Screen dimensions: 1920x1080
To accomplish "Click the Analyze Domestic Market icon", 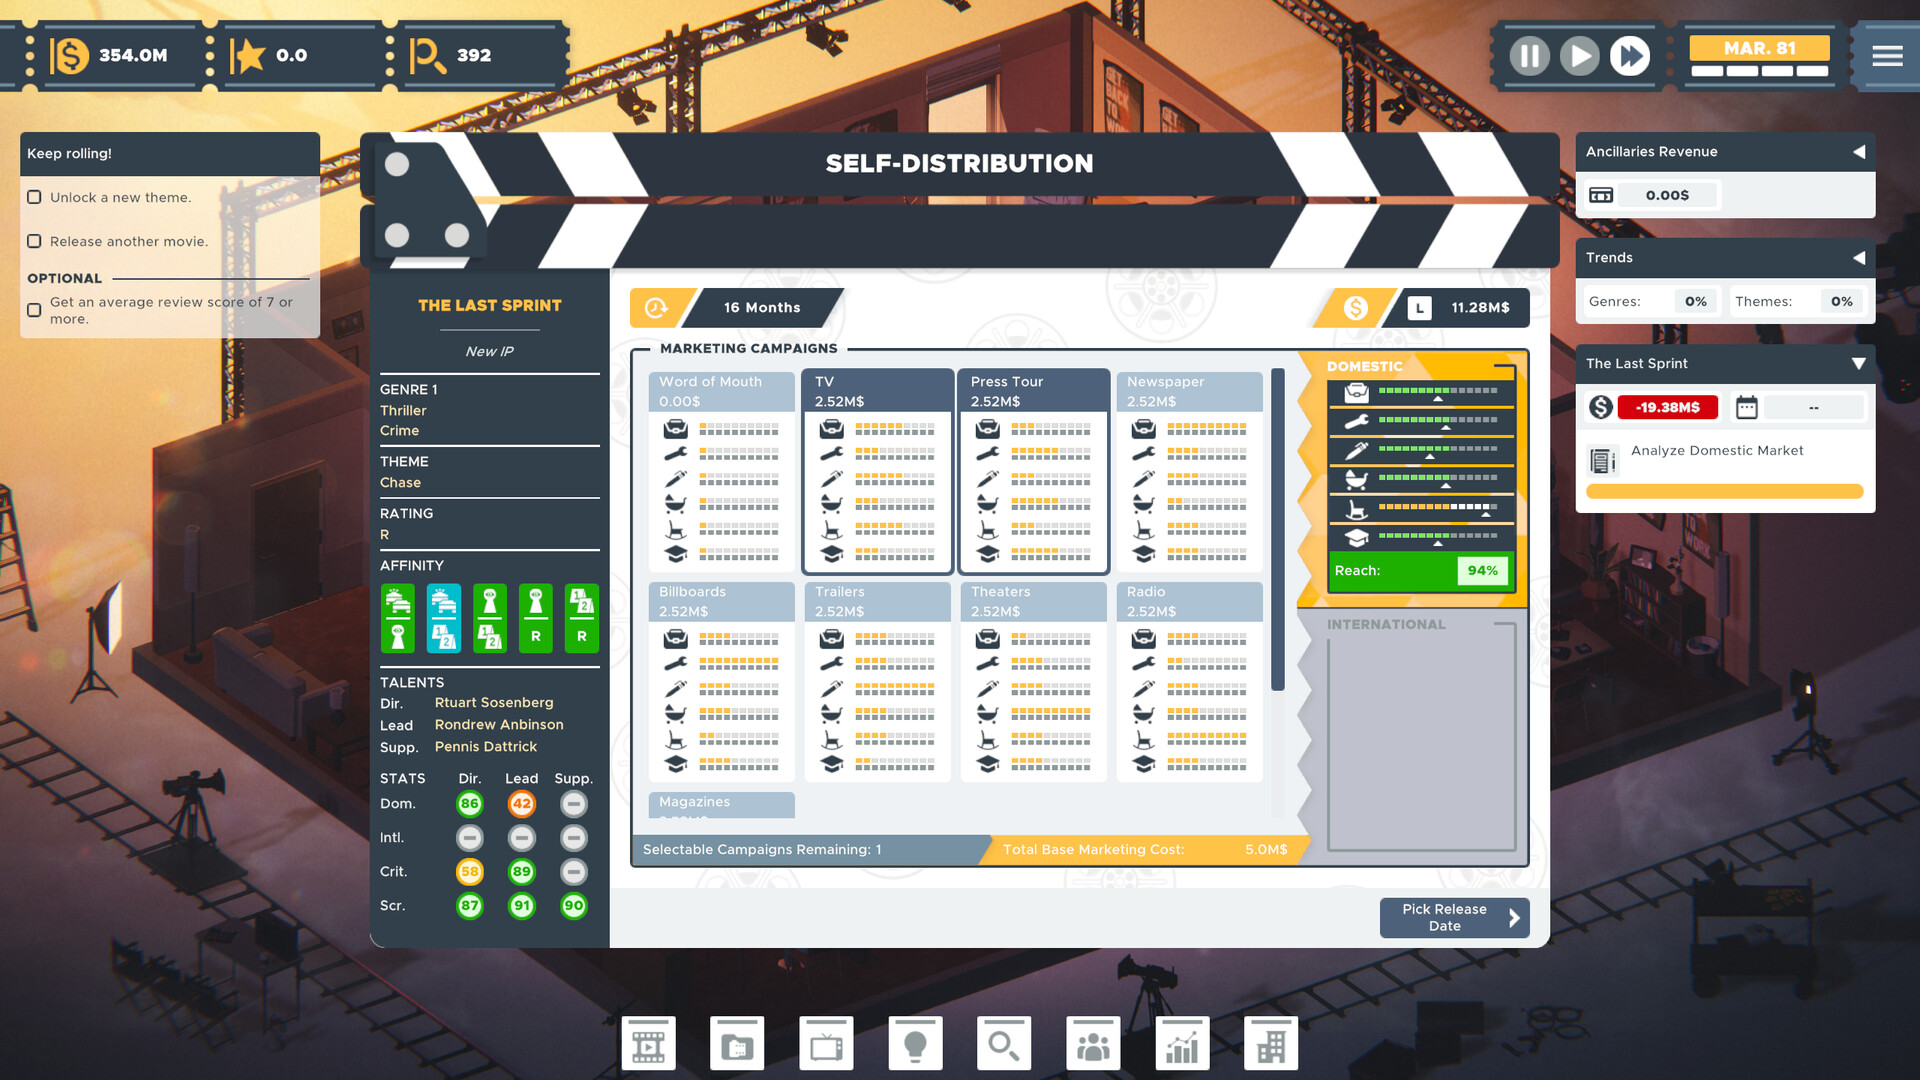I will click(x=1602, y=450).
